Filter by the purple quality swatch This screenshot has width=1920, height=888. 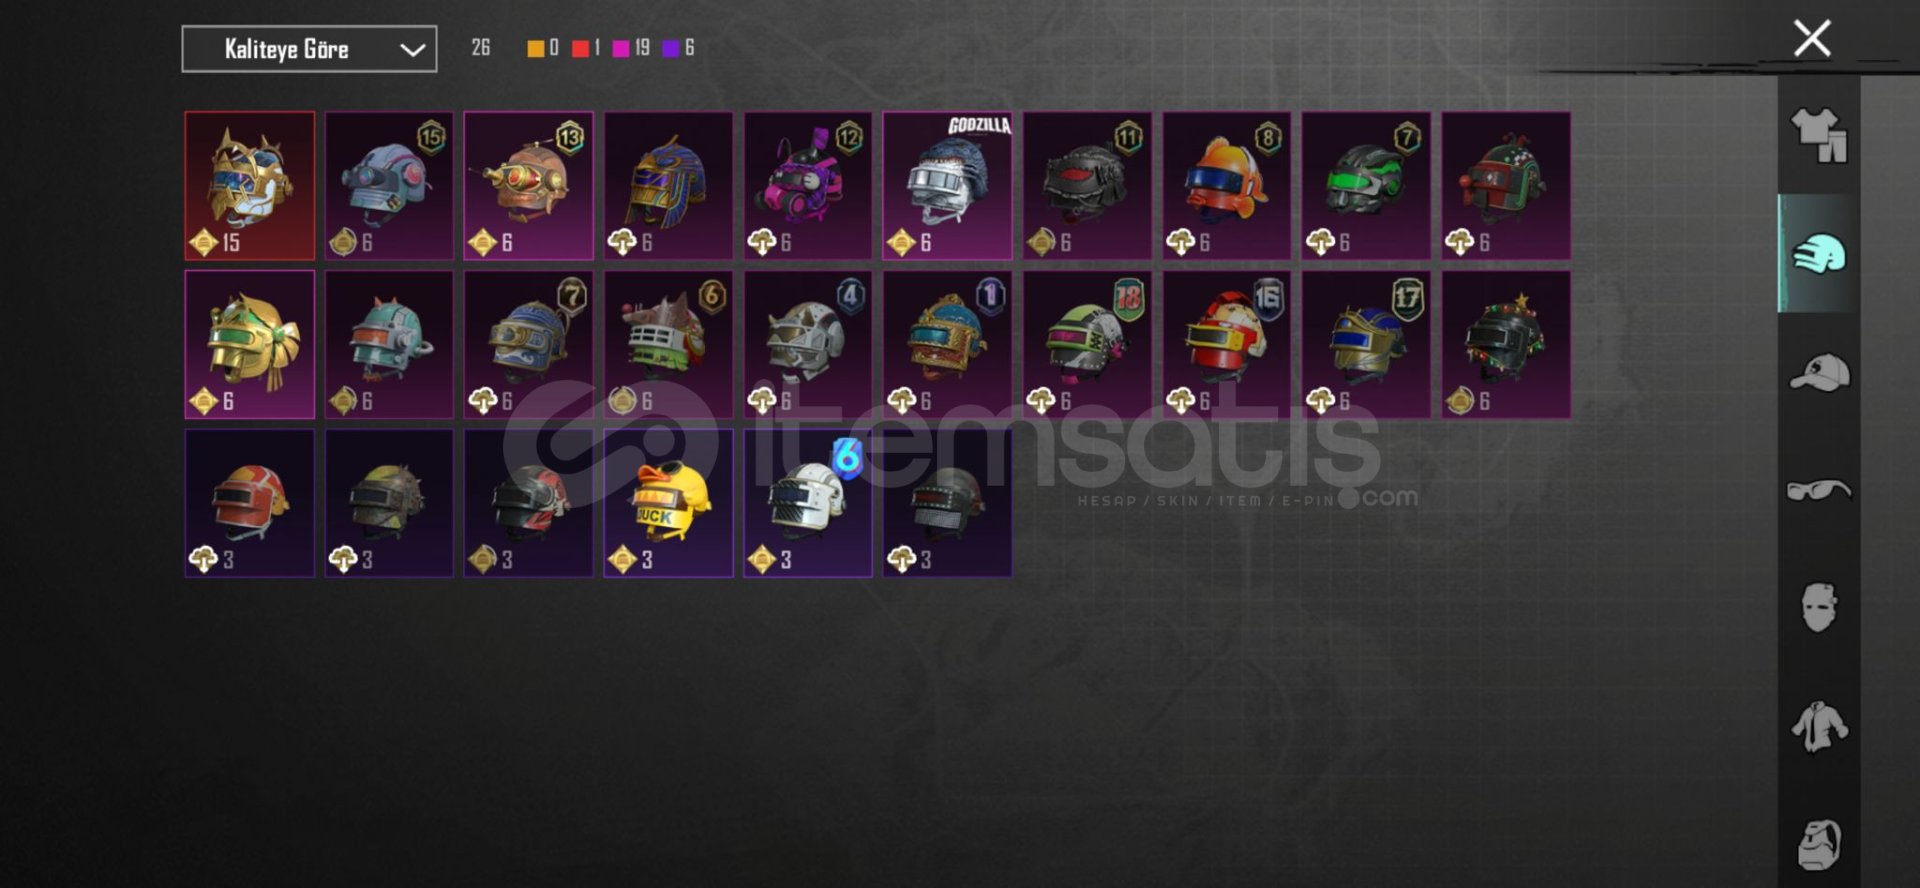click(671, 48)
